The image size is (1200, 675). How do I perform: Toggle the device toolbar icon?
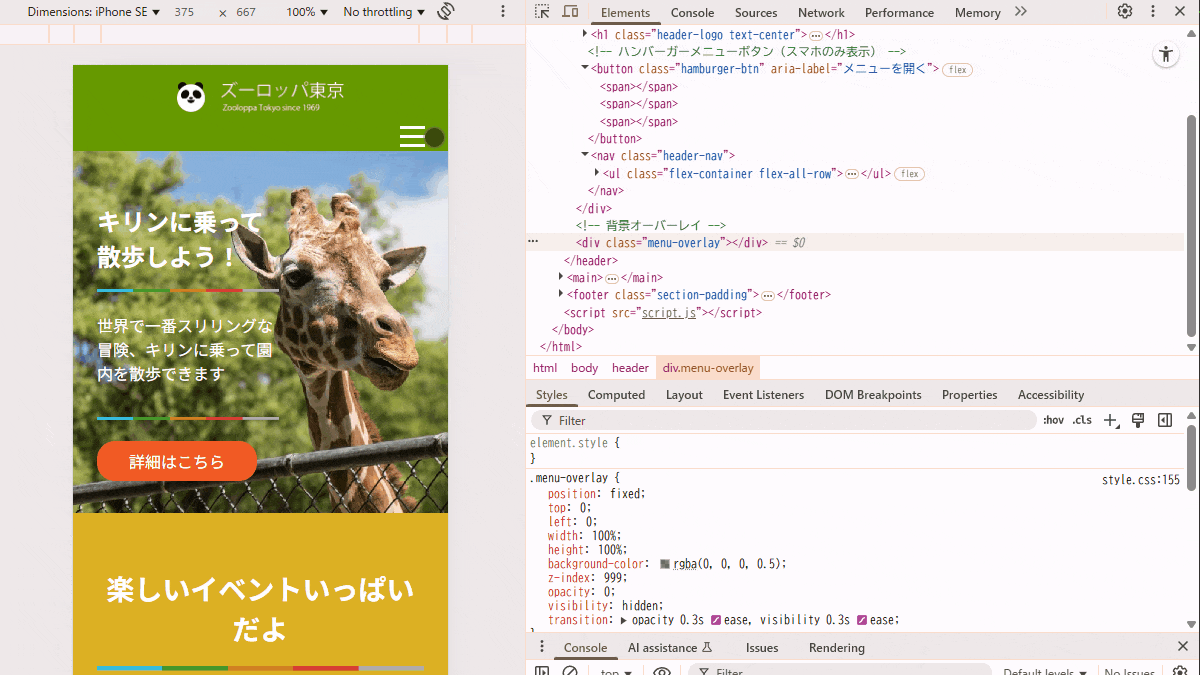[x=570, y=12]
